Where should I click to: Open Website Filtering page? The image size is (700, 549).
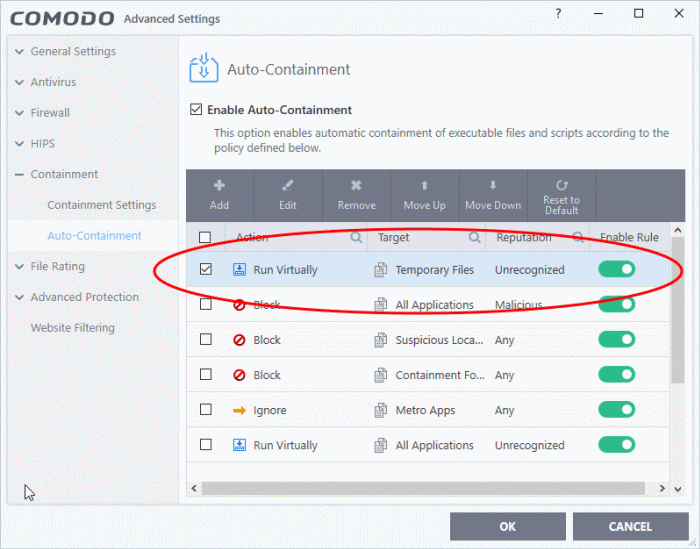pos(73,328)
